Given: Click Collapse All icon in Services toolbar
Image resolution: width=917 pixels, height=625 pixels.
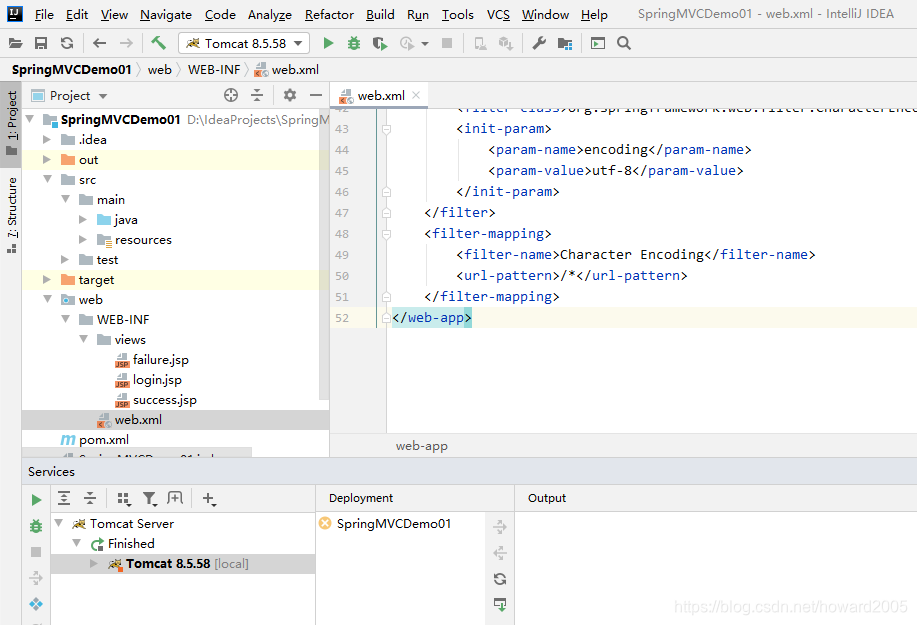Looking at the screenshot, I should tap(89, 498).
